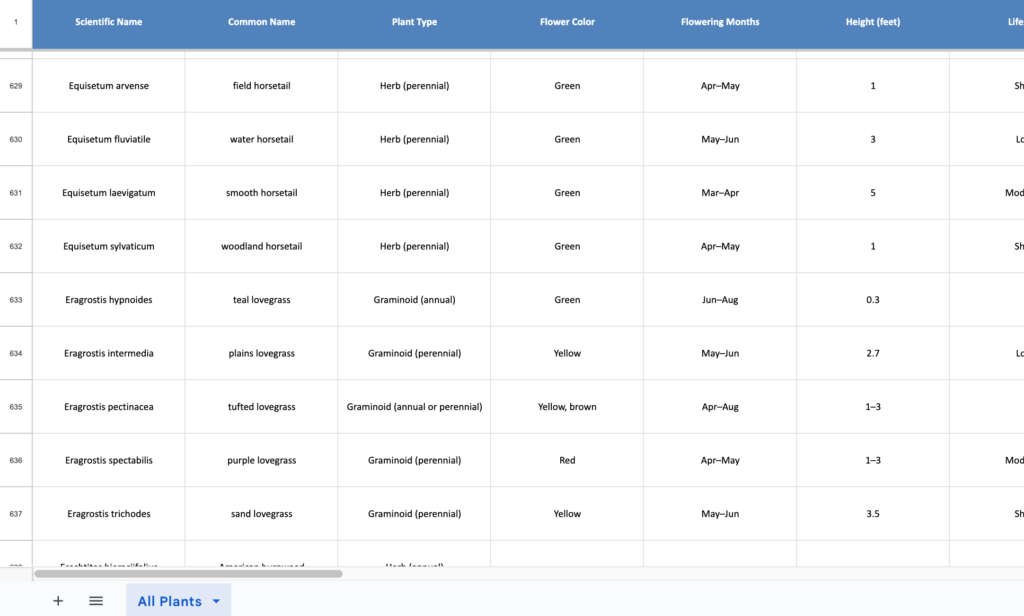Select the Plant Type header cell

(x=414, y=22)
